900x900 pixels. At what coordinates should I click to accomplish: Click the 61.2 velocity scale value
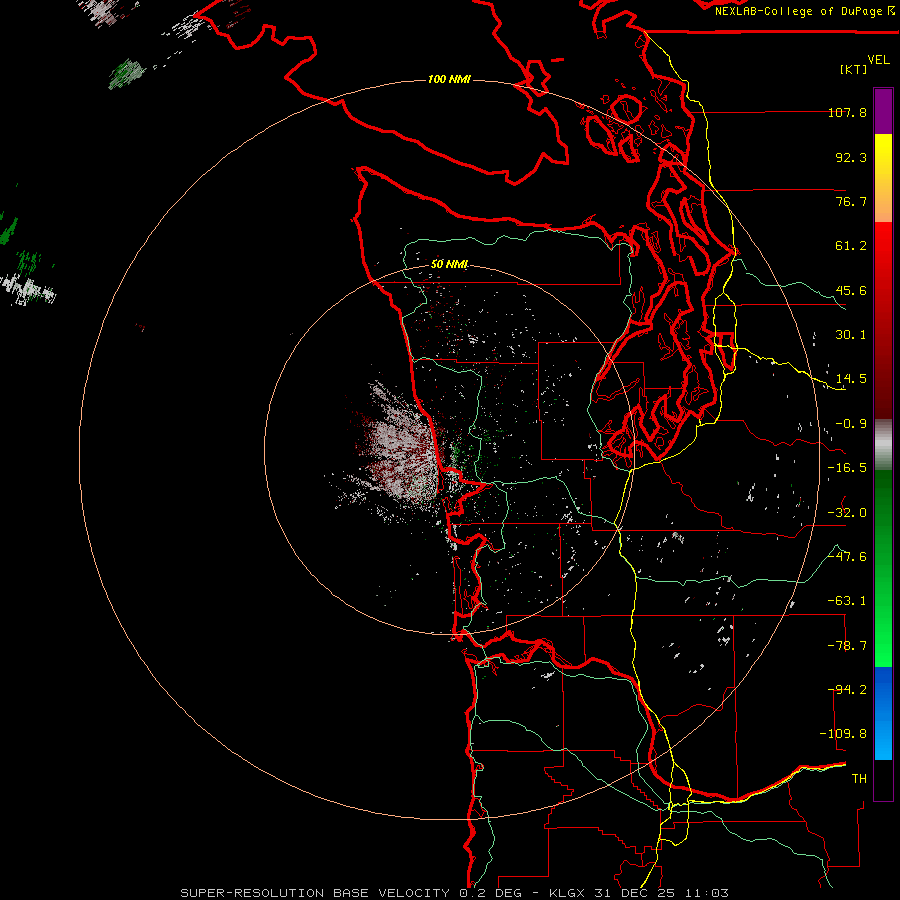tap(851, 246)
